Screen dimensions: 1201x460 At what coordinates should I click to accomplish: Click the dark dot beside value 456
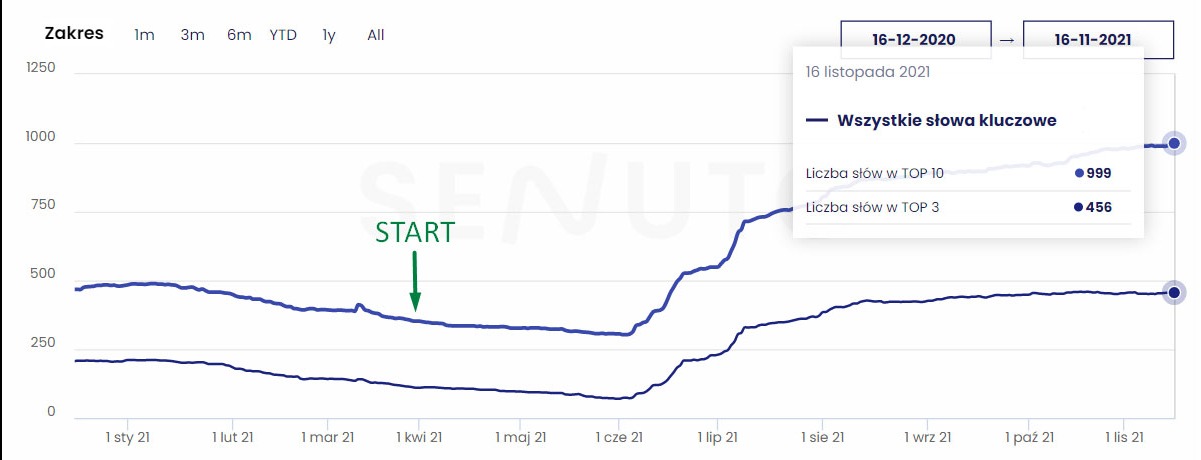[x=1079, y=208]
